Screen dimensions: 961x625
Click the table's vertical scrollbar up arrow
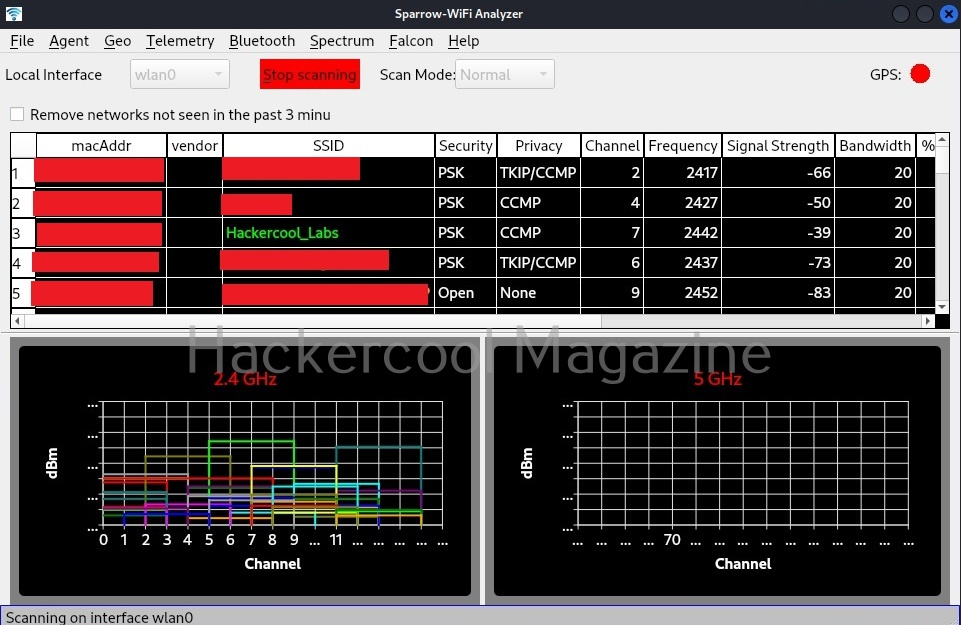(x=942, y=140)
